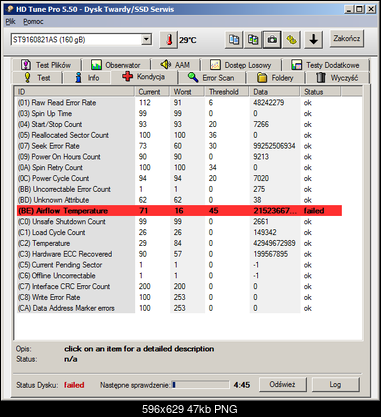Viewport: 381px width, 417px height.
Task: Click the Log button
Action: pos(335,384)
